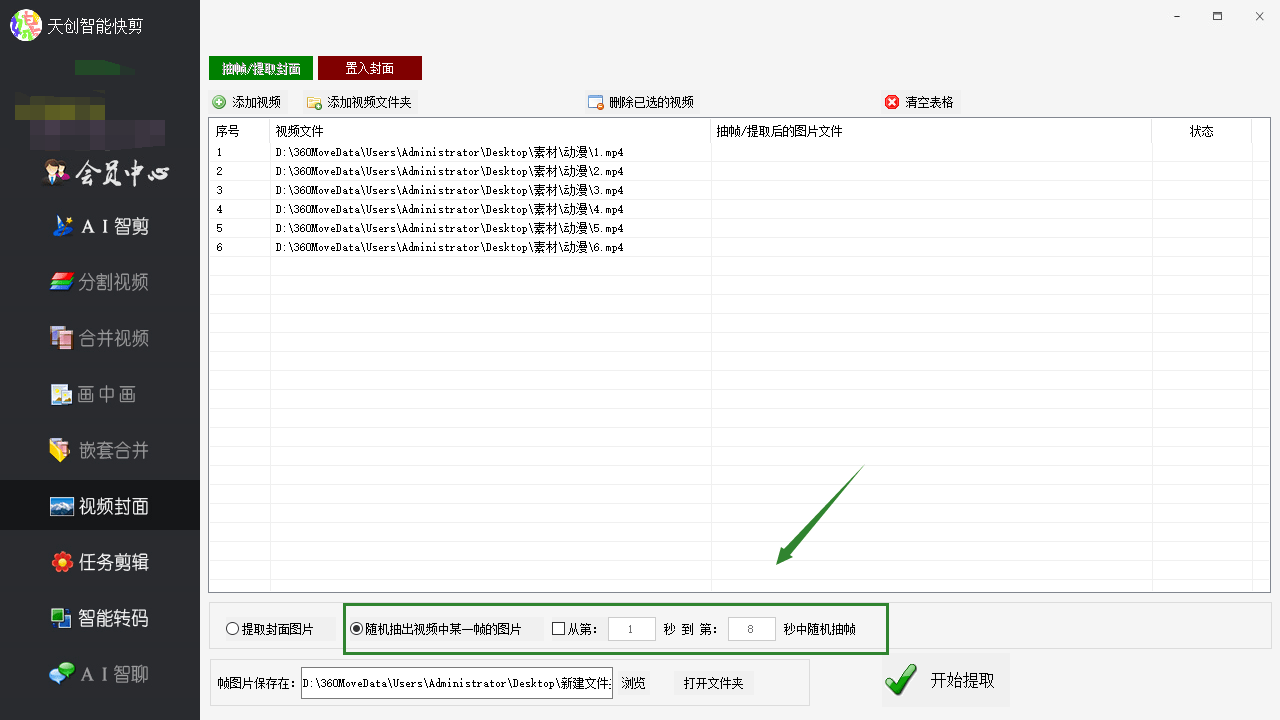The image size is (1280, 720).
Task: Click 浏览 browse button
Action: pos(634,684)
